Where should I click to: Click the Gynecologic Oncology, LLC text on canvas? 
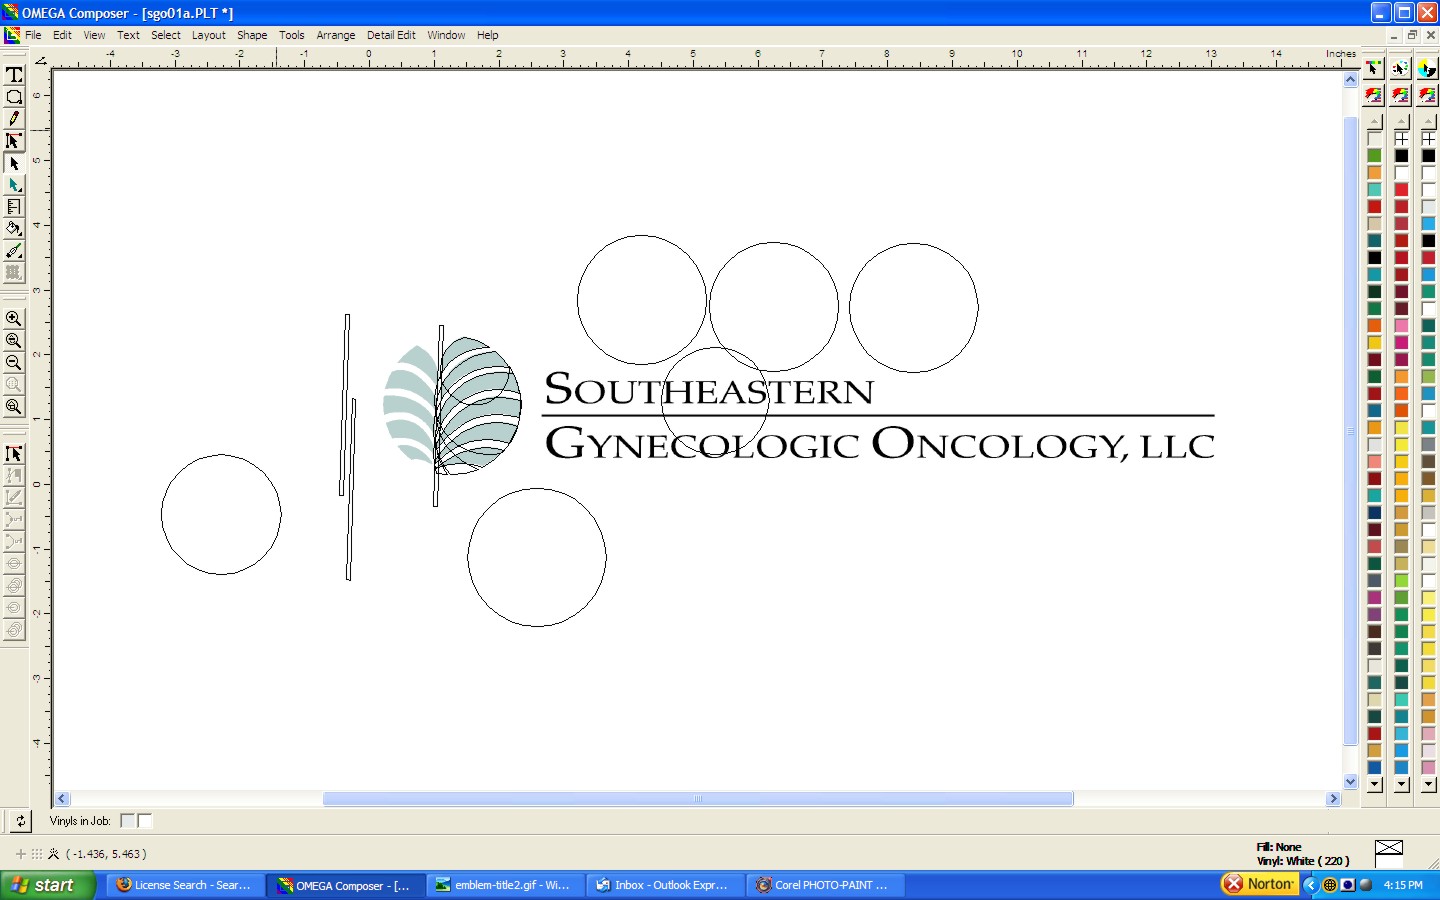click(x=880, y=443)
